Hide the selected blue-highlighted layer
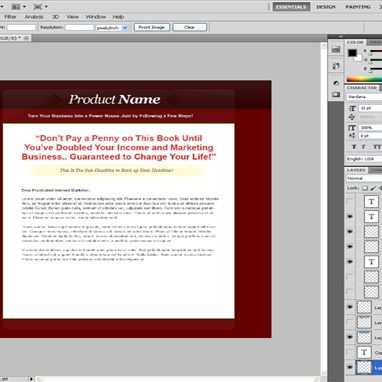Screen dimensions: 382x382 point(350,367)
